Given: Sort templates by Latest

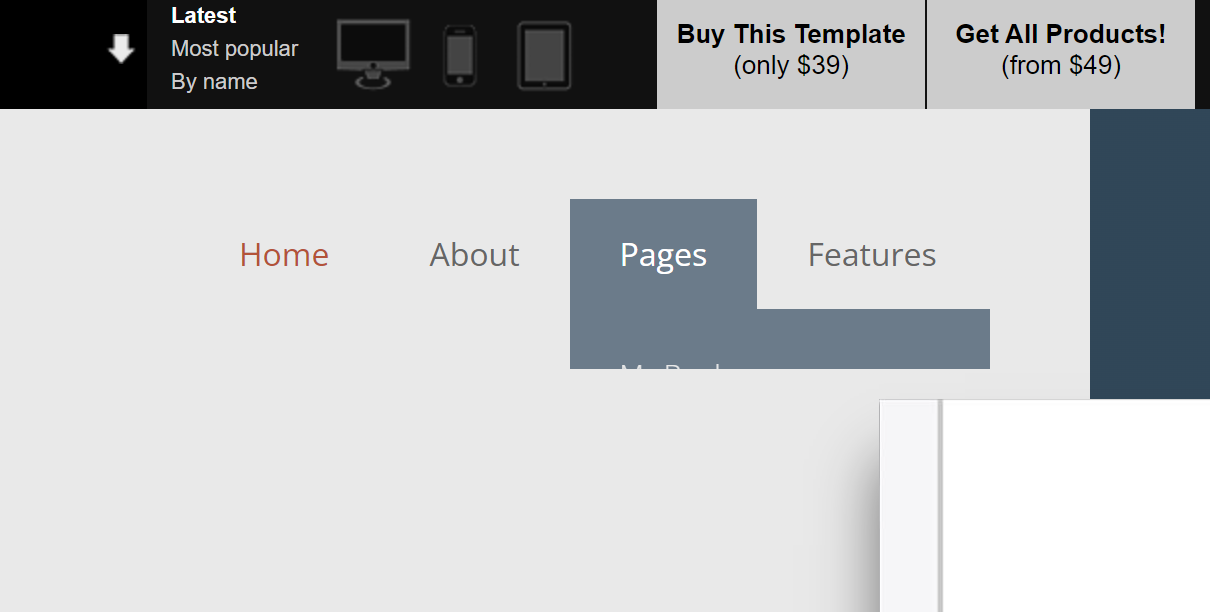Looking at the screenshot, I should point(204,16).
